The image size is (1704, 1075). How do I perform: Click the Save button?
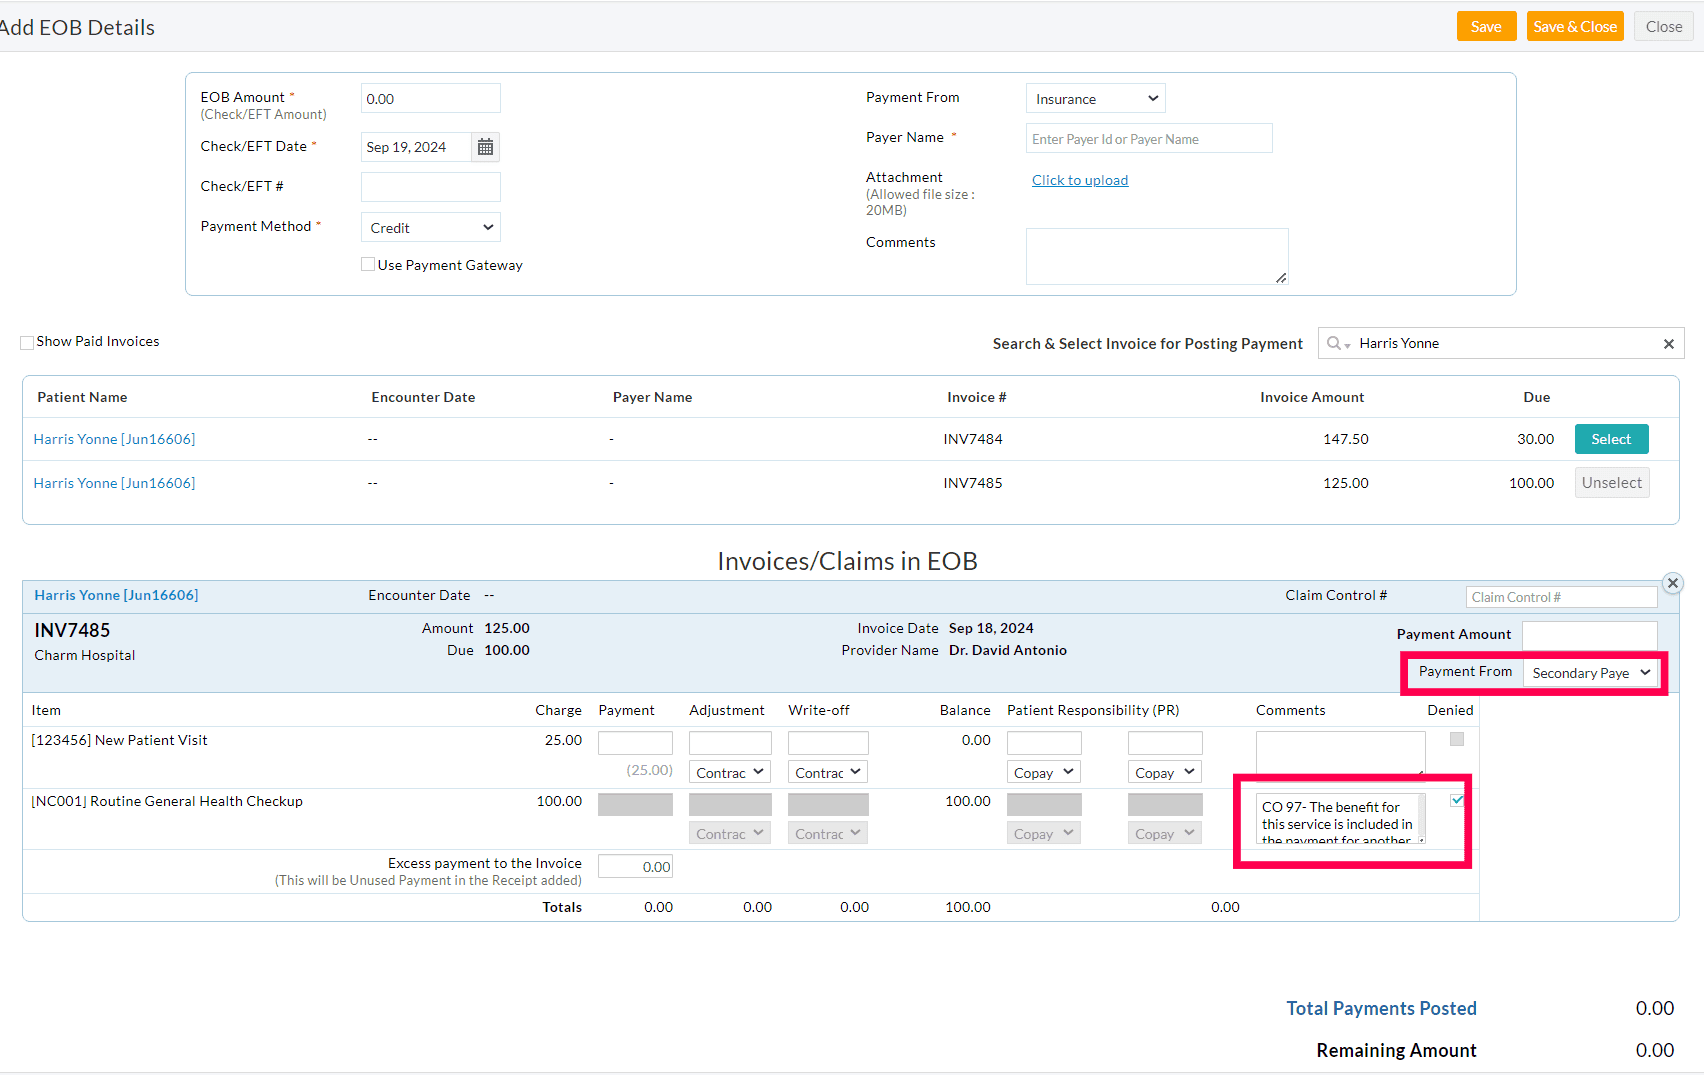[x=1486, y=26]
